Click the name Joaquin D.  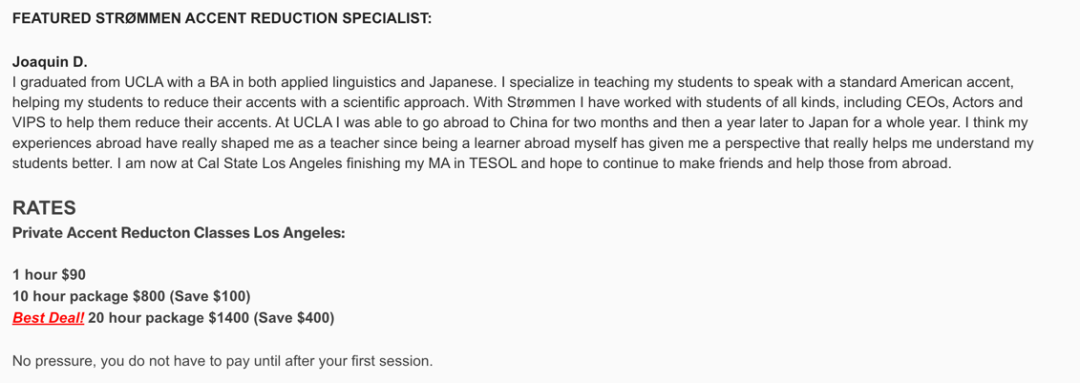tap(50, 62)
